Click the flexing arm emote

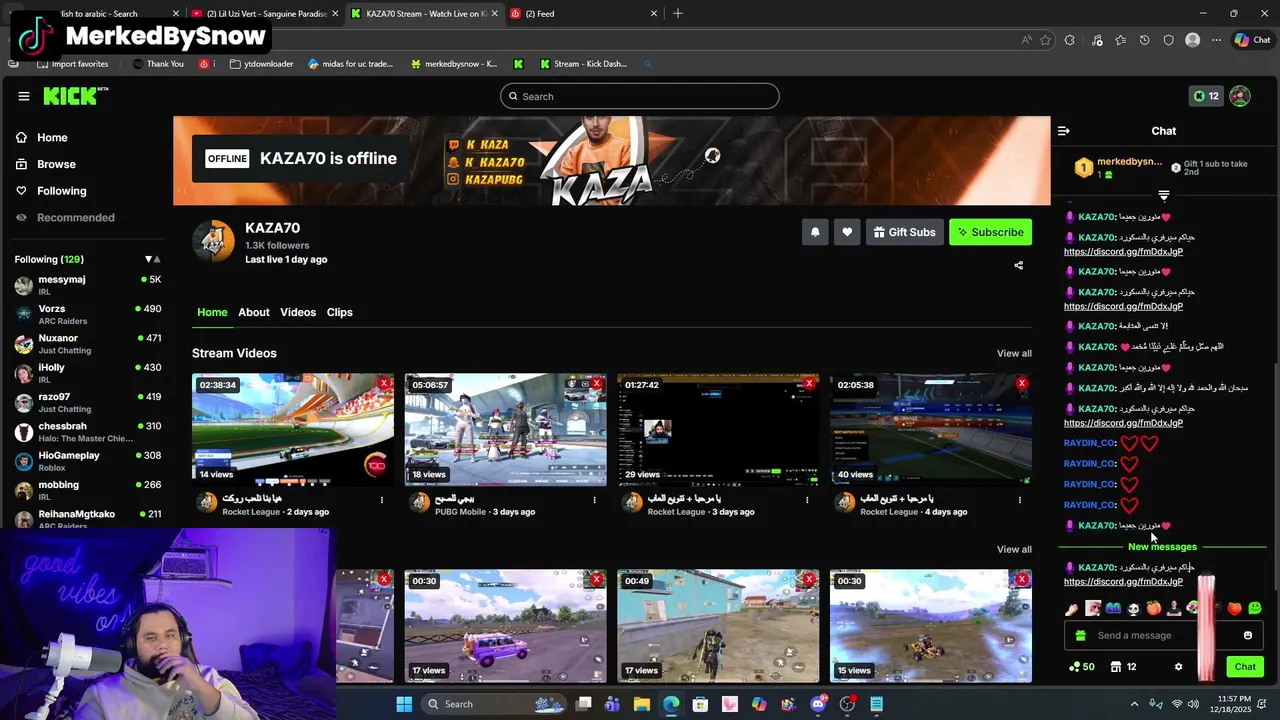[x=1071, y=608]
